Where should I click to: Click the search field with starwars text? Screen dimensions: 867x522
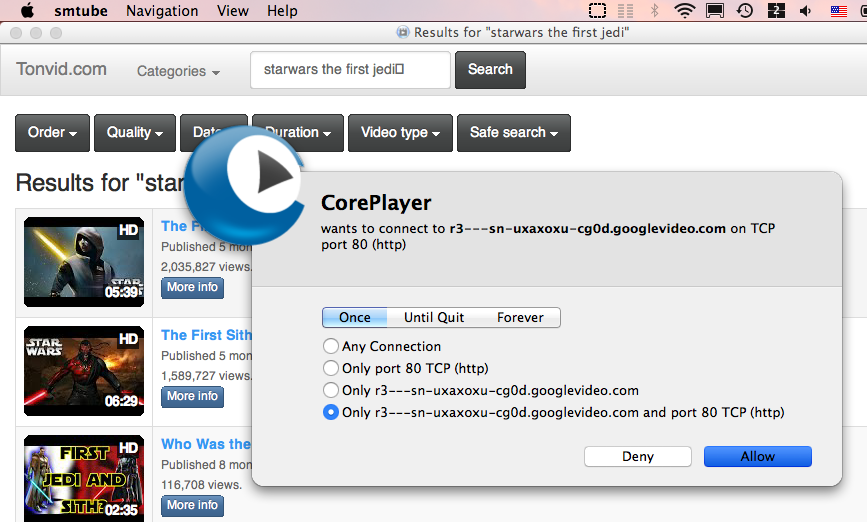[351, 70]
